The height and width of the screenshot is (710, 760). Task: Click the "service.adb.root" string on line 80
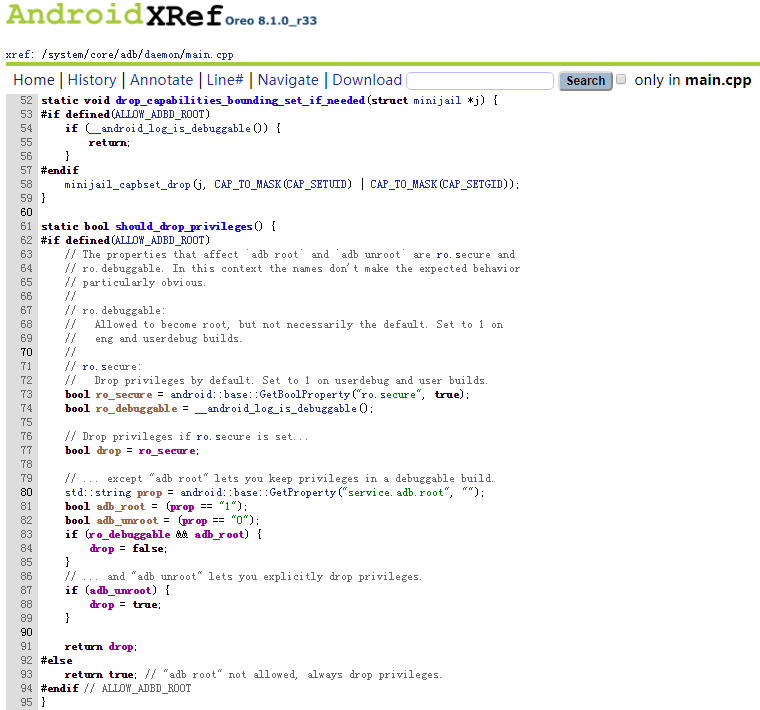coord(396,492)
